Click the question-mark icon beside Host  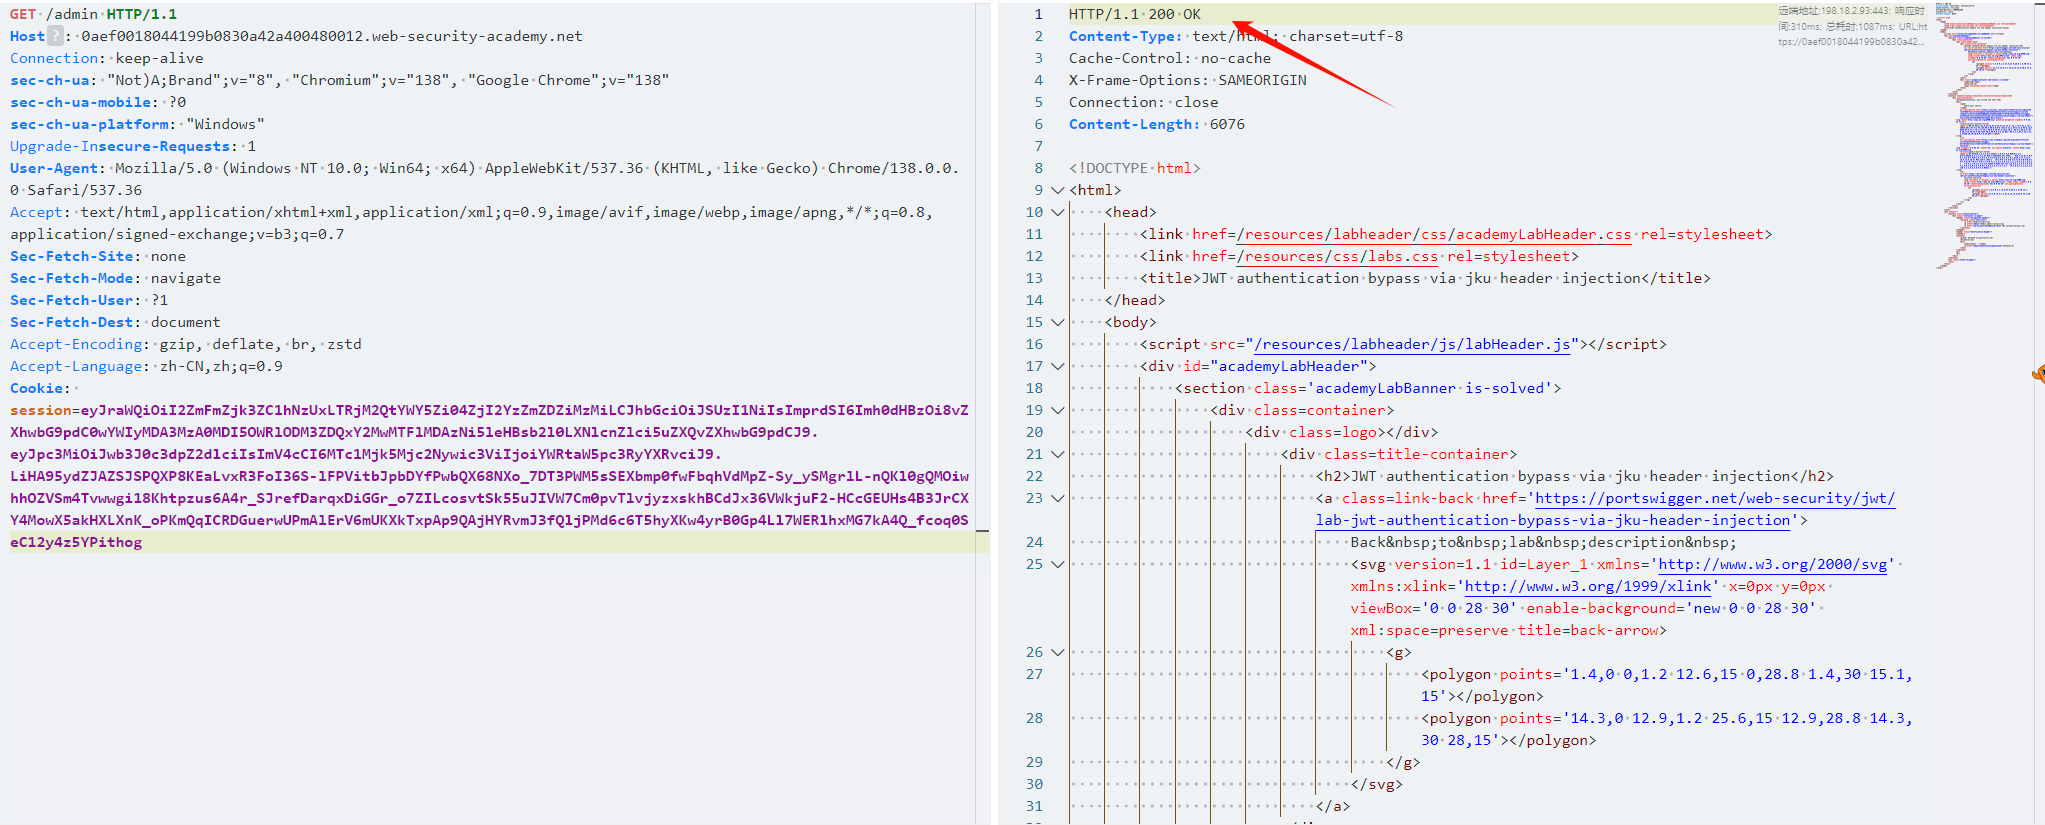[x=56, y=36]
